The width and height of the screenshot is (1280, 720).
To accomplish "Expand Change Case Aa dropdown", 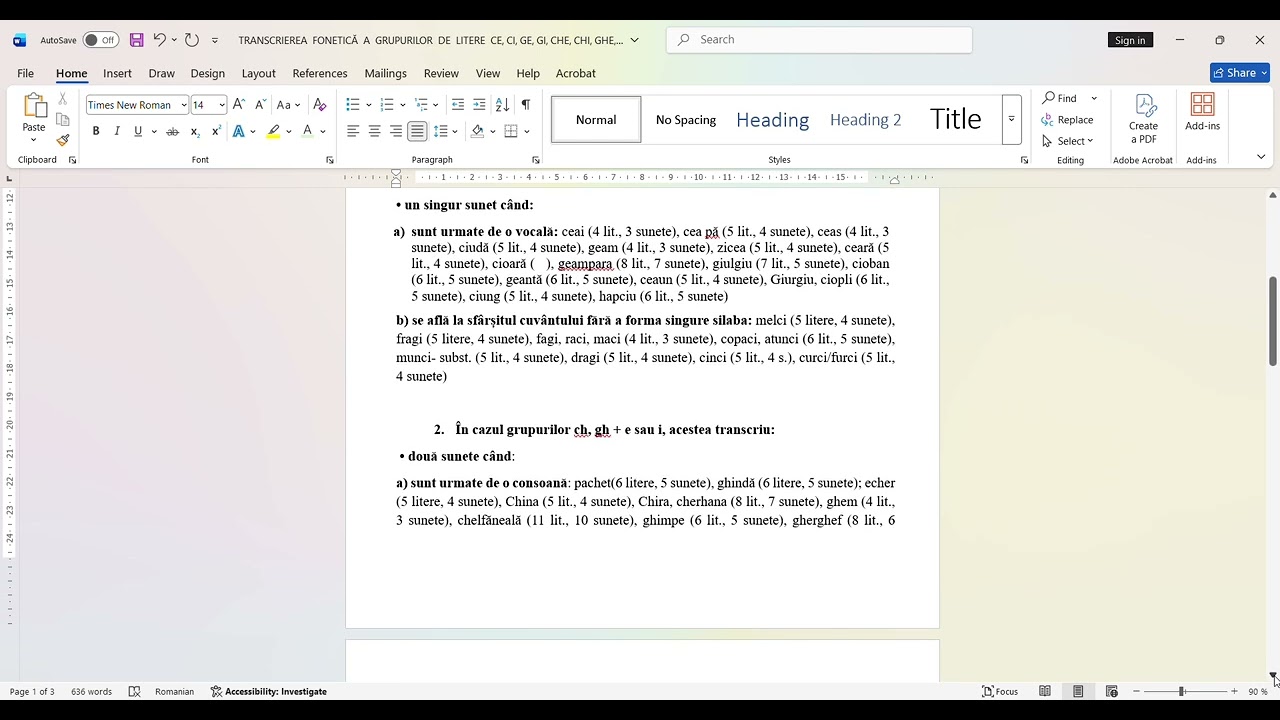I will (298, 105).
